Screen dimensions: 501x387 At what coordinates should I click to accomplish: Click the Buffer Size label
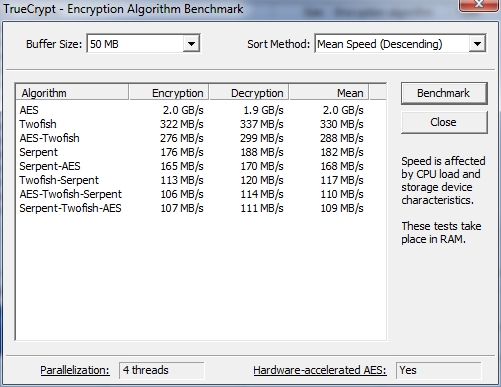point(54,44)
